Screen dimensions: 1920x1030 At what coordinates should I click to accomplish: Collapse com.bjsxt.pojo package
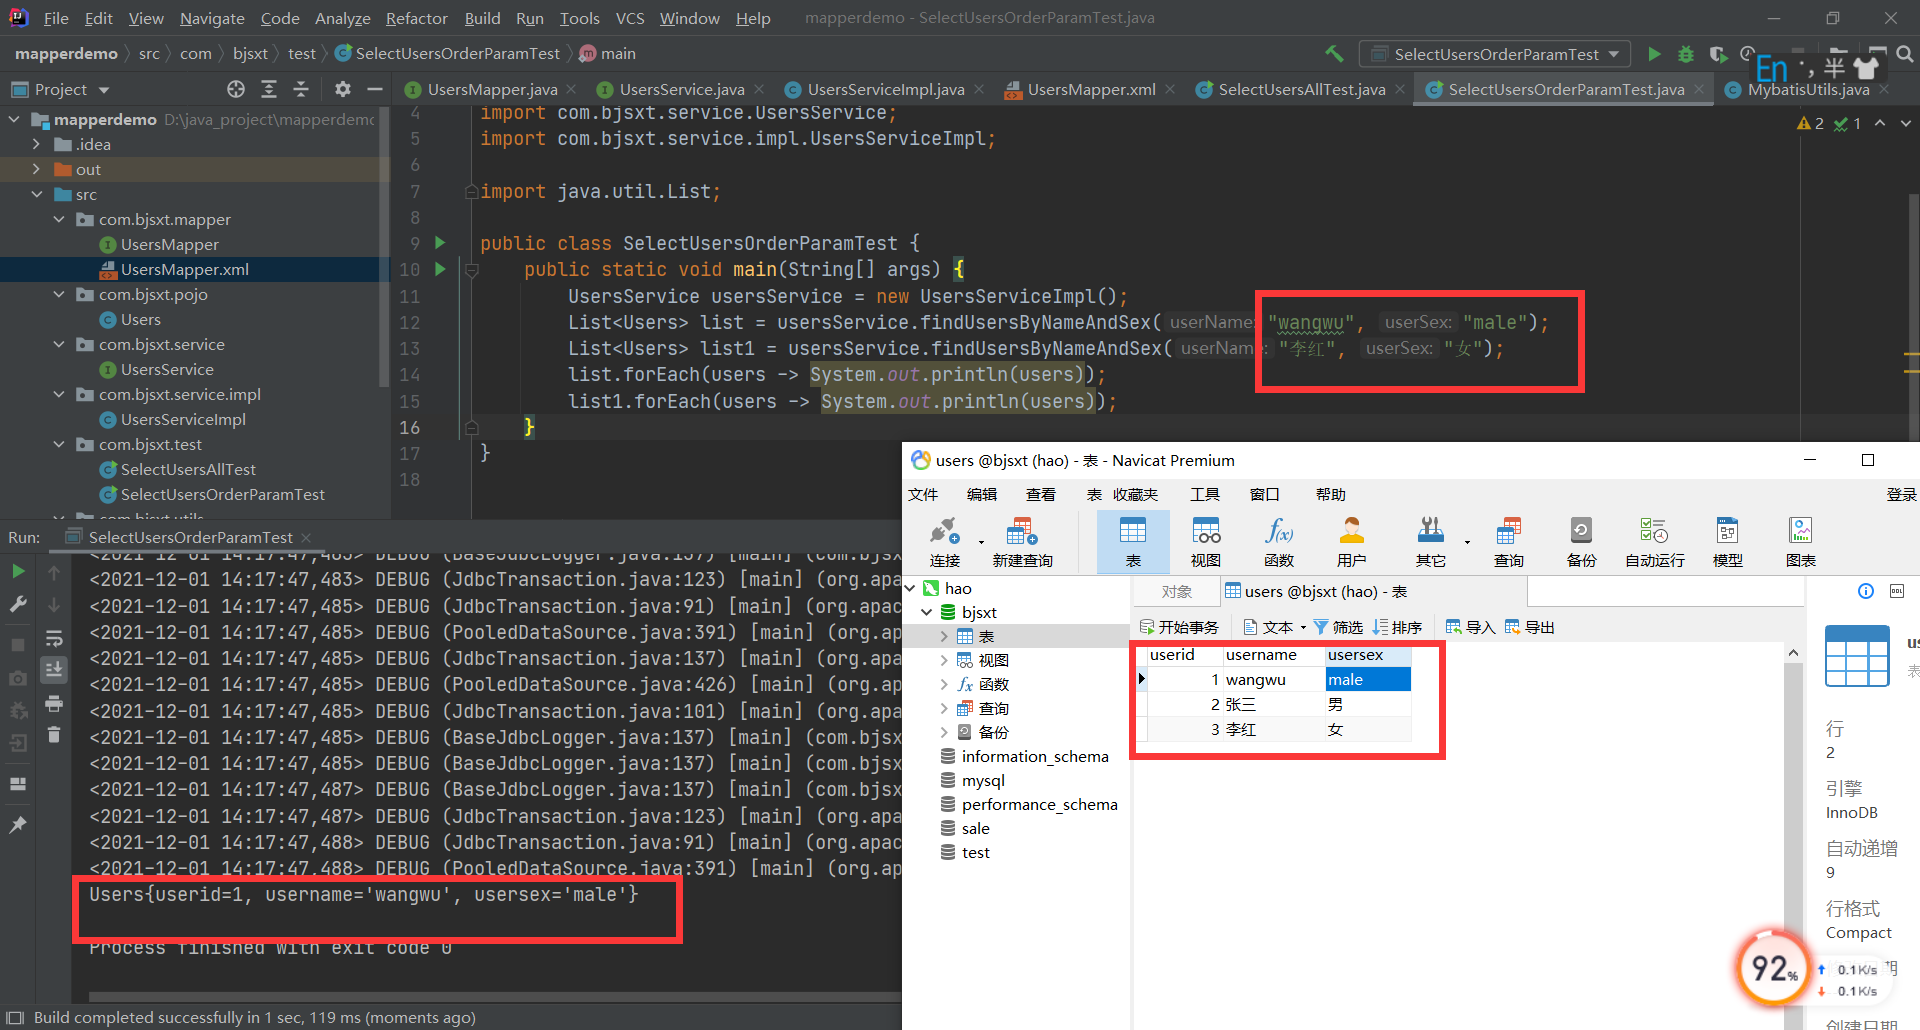(58, 294)
